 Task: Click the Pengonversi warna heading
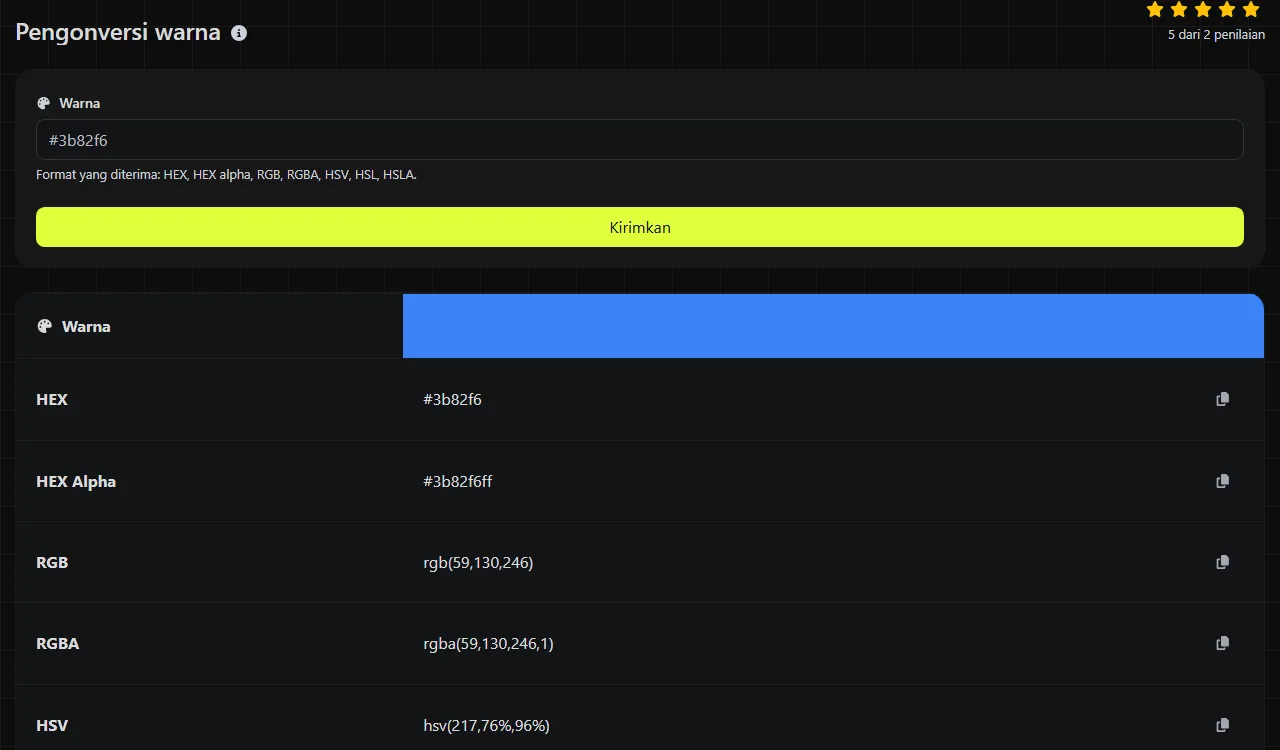[118, 32]
